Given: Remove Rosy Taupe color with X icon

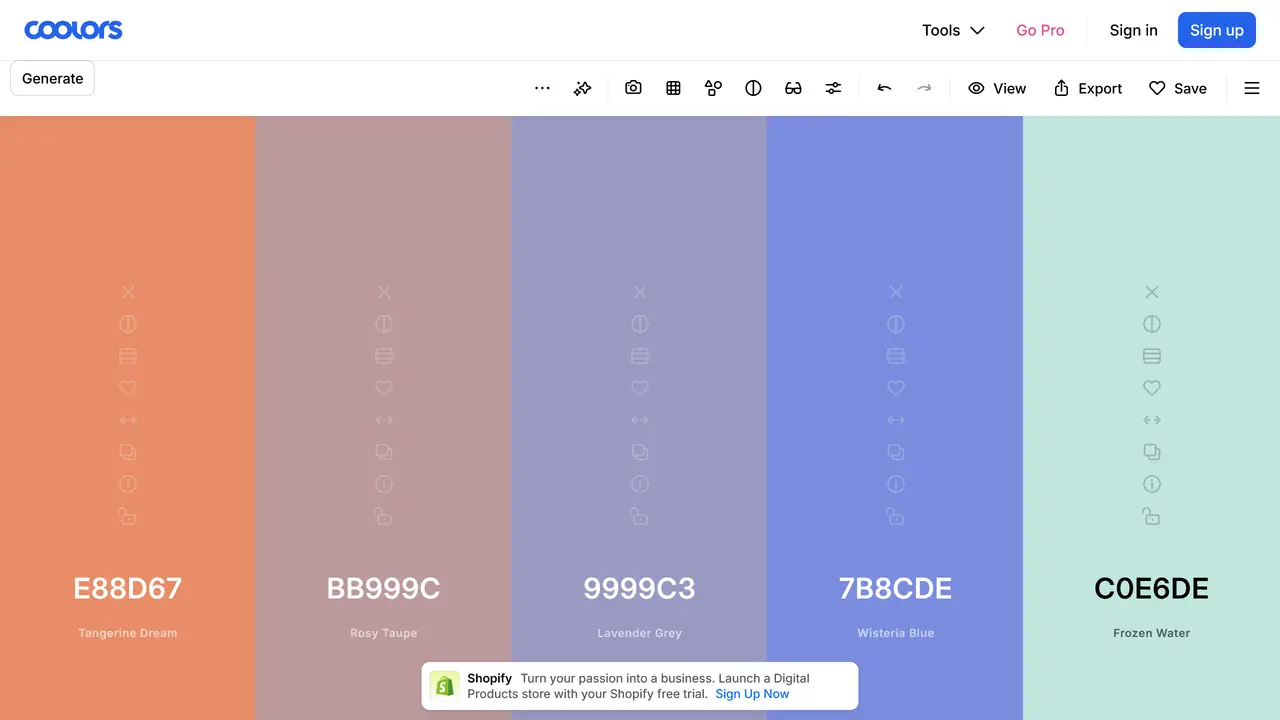Looking at the screenshot, I should pos(384,292).
